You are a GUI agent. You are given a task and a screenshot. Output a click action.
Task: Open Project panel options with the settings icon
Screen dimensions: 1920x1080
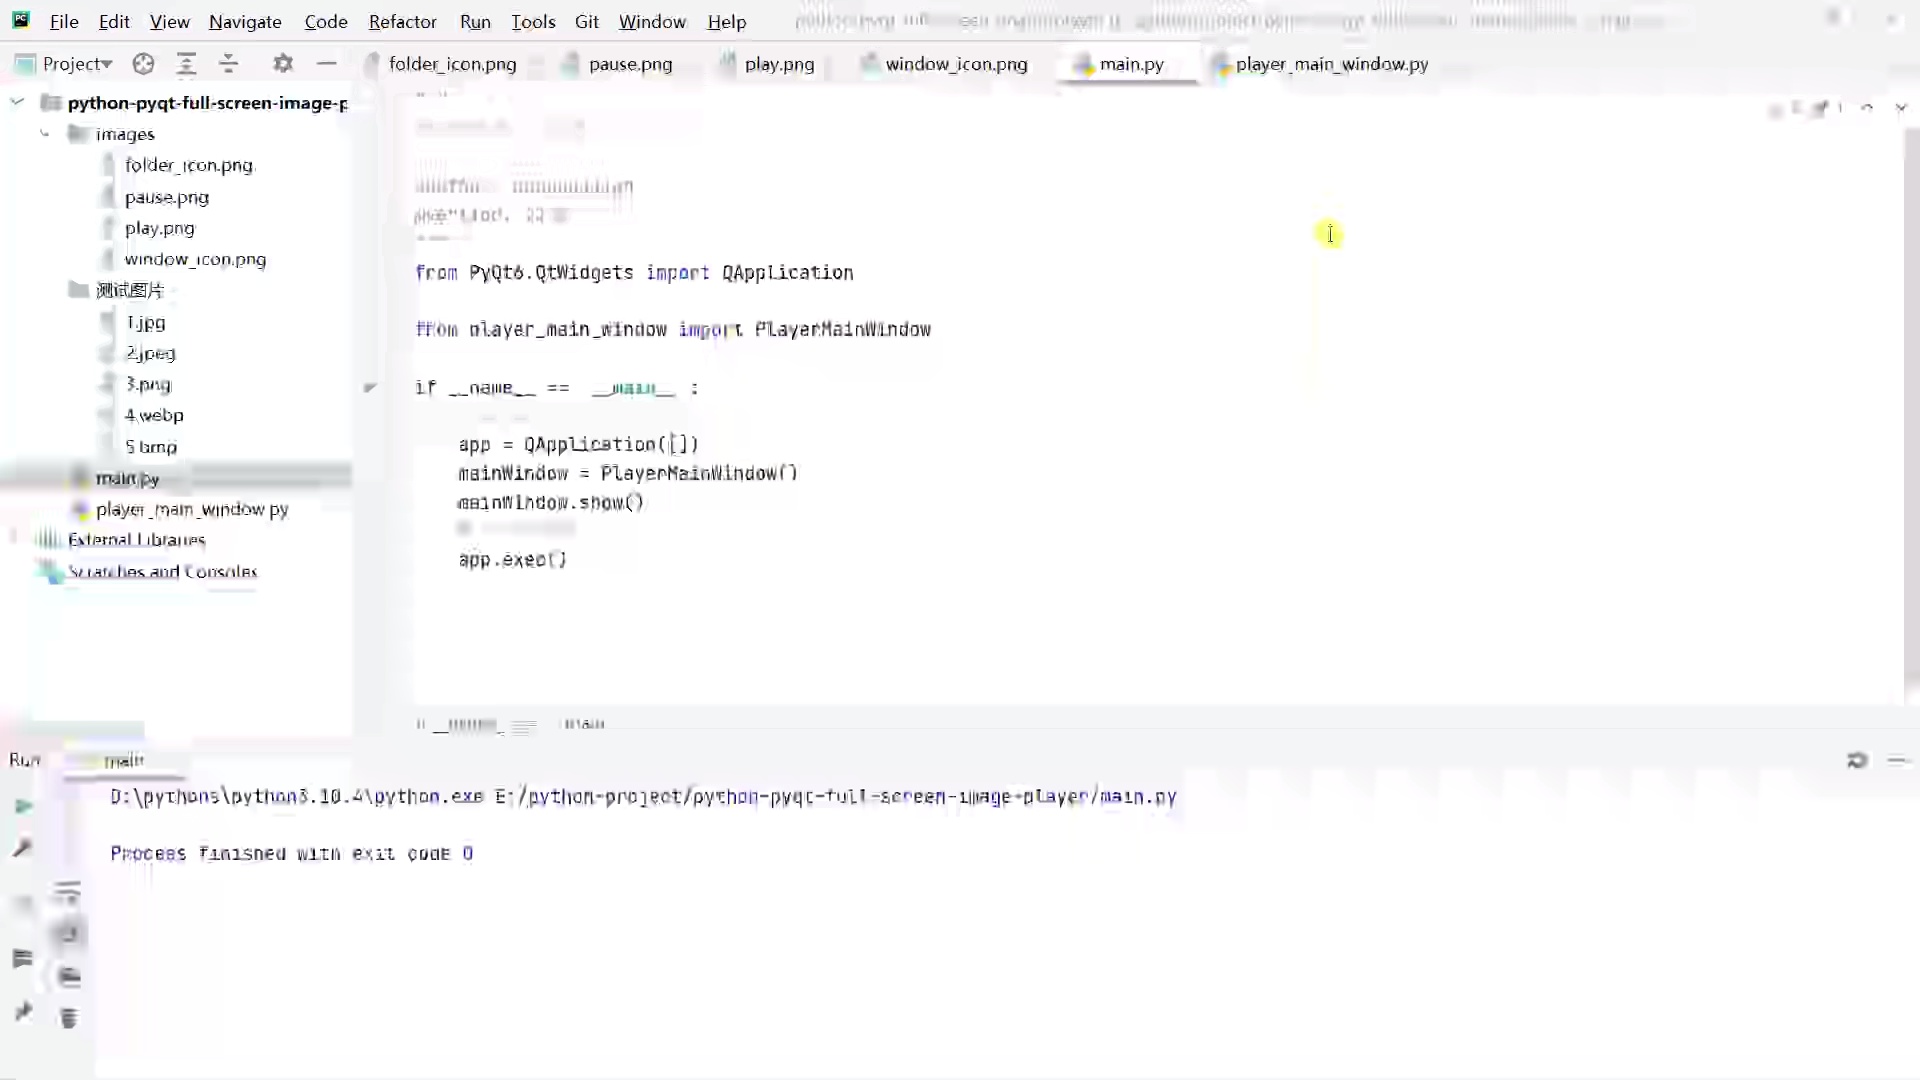coord(283,63)
